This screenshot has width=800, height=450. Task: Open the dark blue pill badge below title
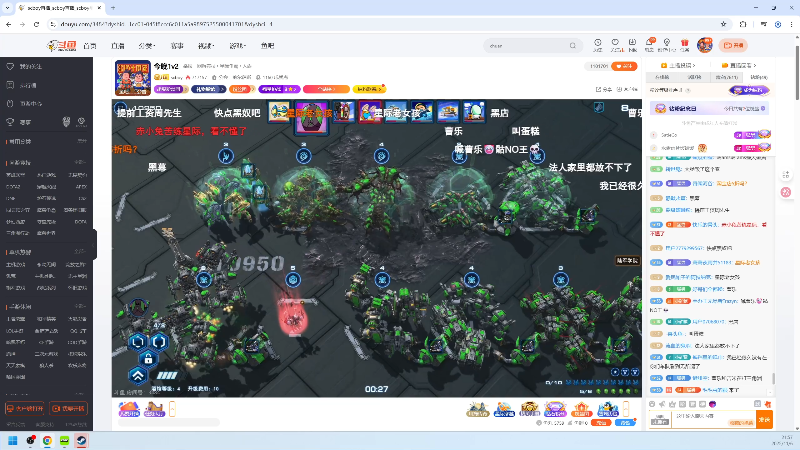(x=208, y=89)
